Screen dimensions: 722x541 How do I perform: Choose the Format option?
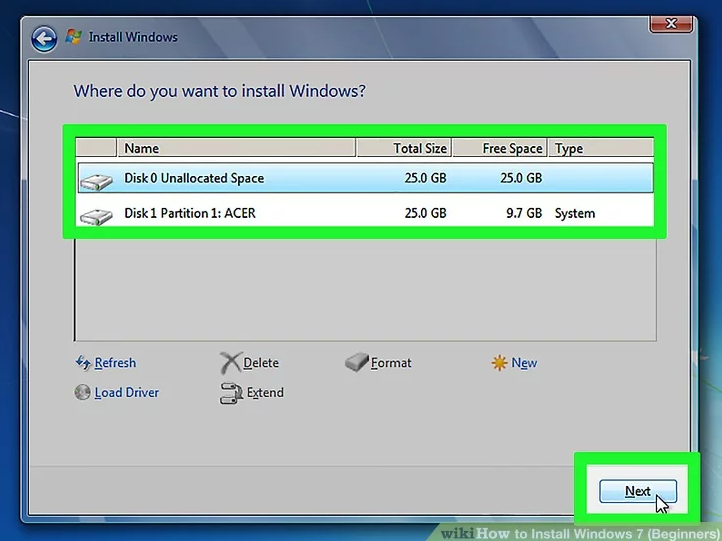pyautogui.click(x=391, y=363)
